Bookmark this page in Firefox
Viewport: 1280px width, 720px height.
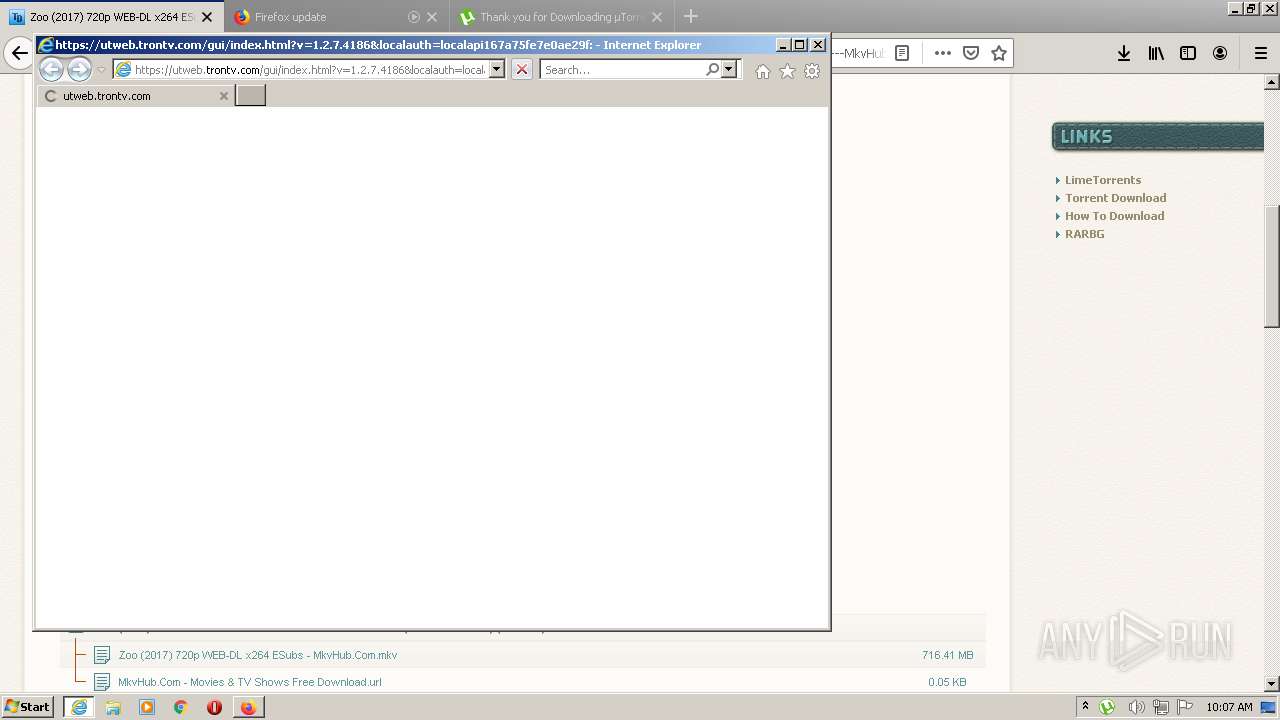pos(999,53)
